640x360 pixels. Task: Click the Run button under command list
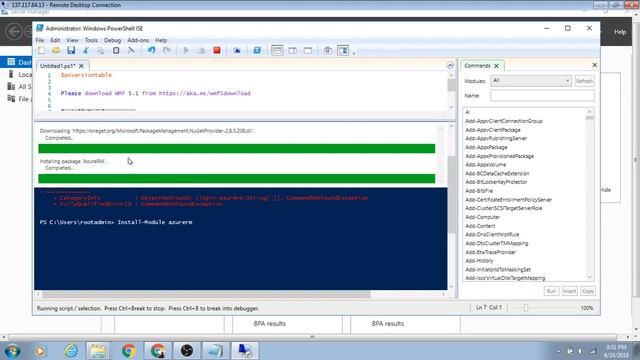pyautogui.click(x=551, y=291)
